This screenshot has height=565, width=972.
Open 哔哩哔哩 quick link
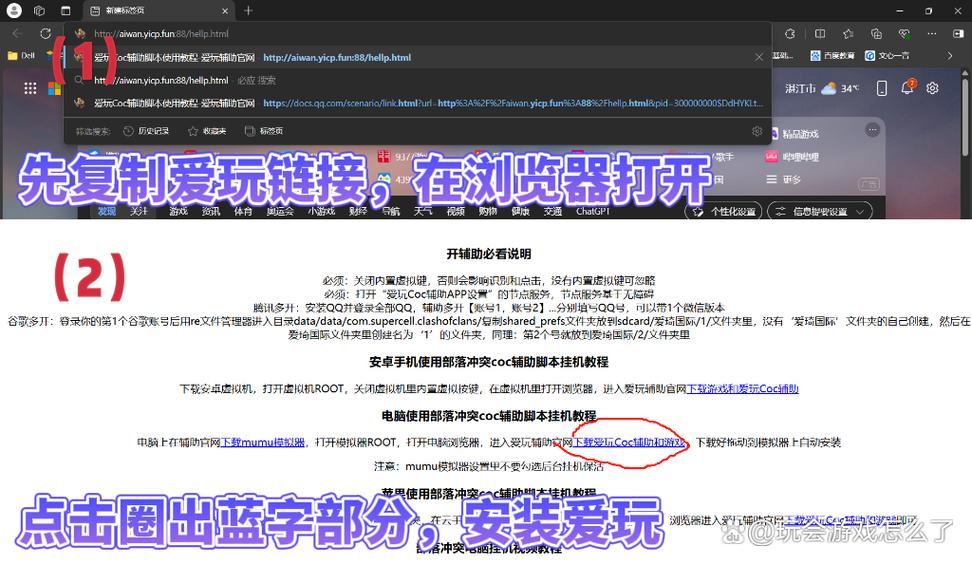coord(792,157)
